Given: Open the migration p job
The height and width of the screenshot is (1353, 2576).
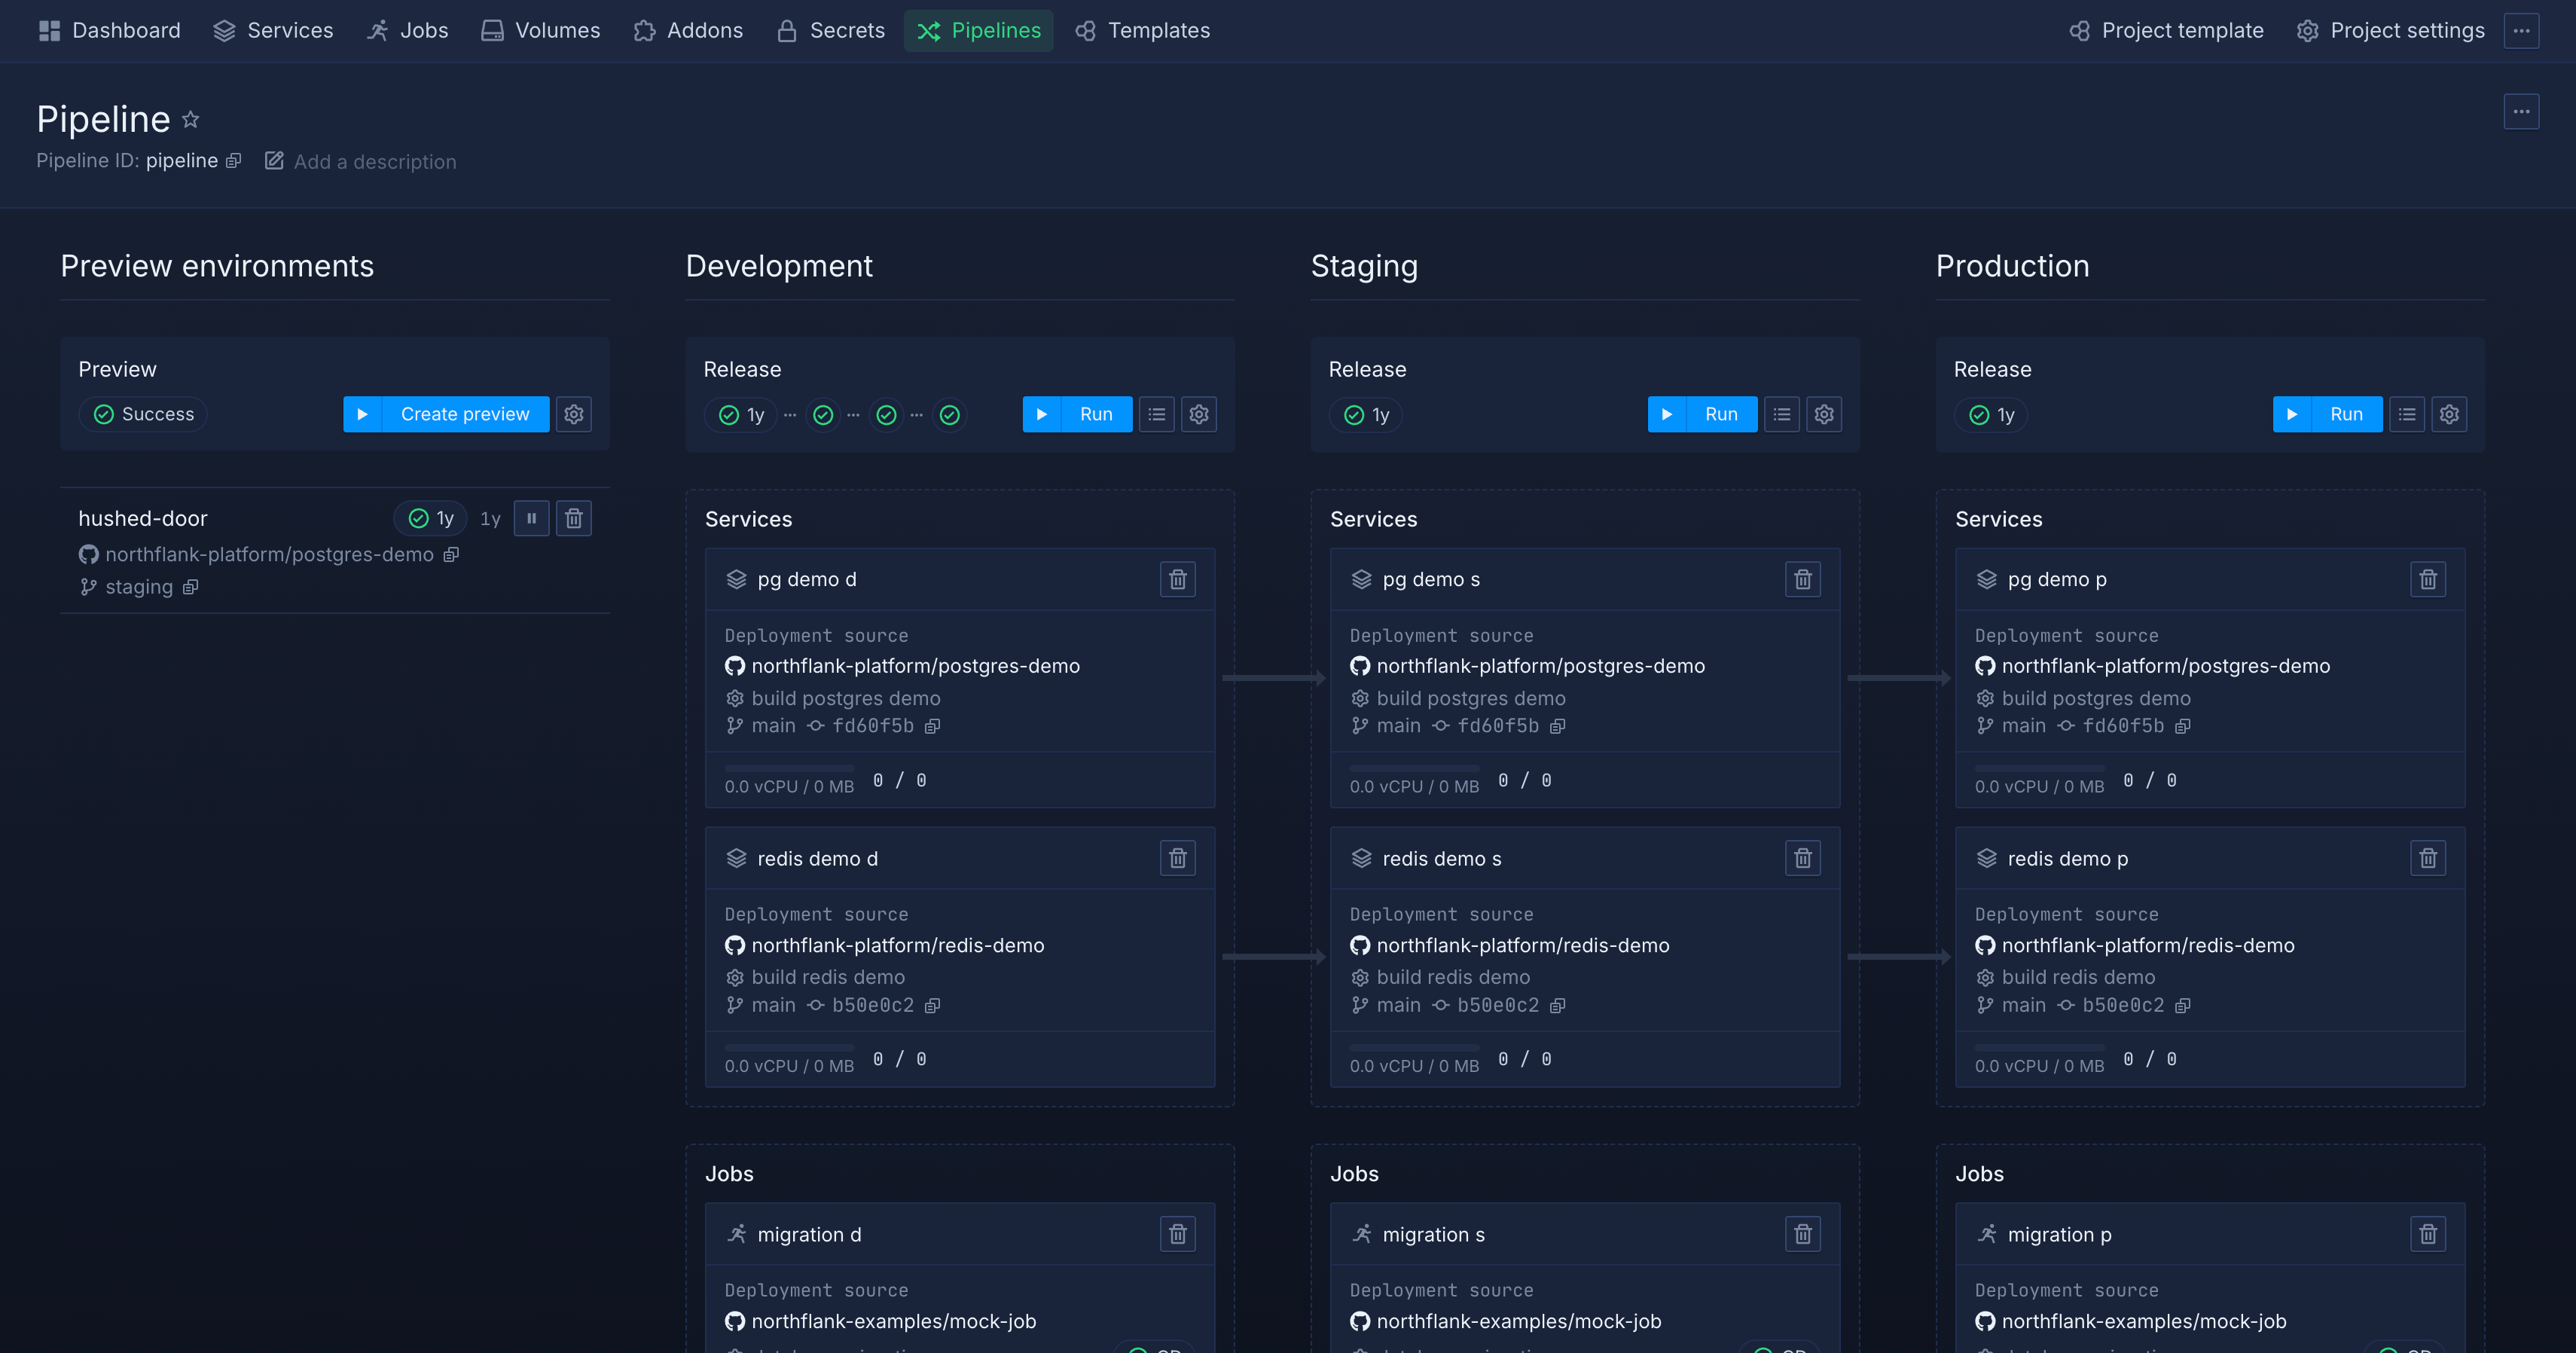Looking at the screenshot, I should coord(2059,1235).
